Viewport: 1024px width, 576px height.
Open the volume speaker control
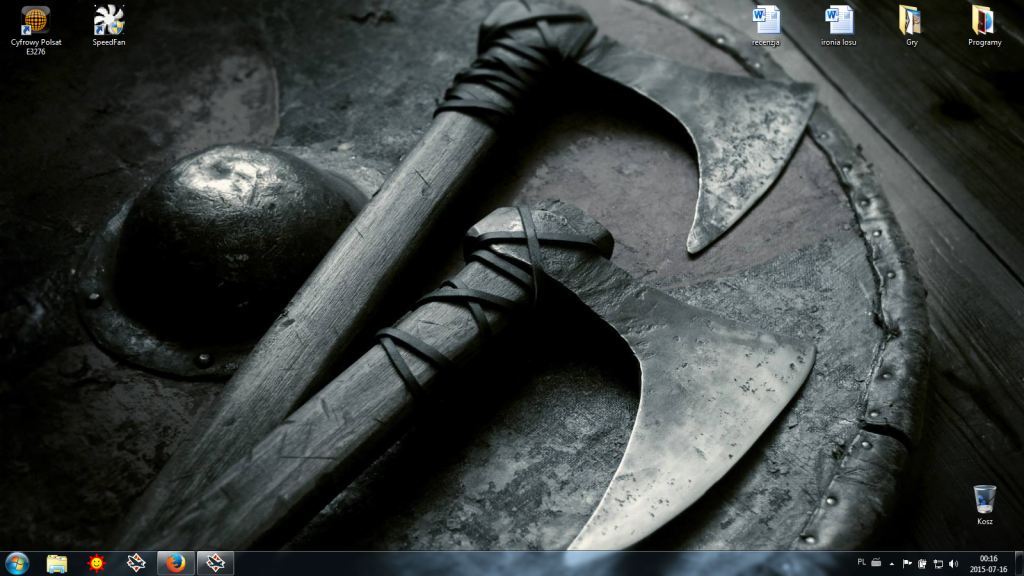pos(953,564)
